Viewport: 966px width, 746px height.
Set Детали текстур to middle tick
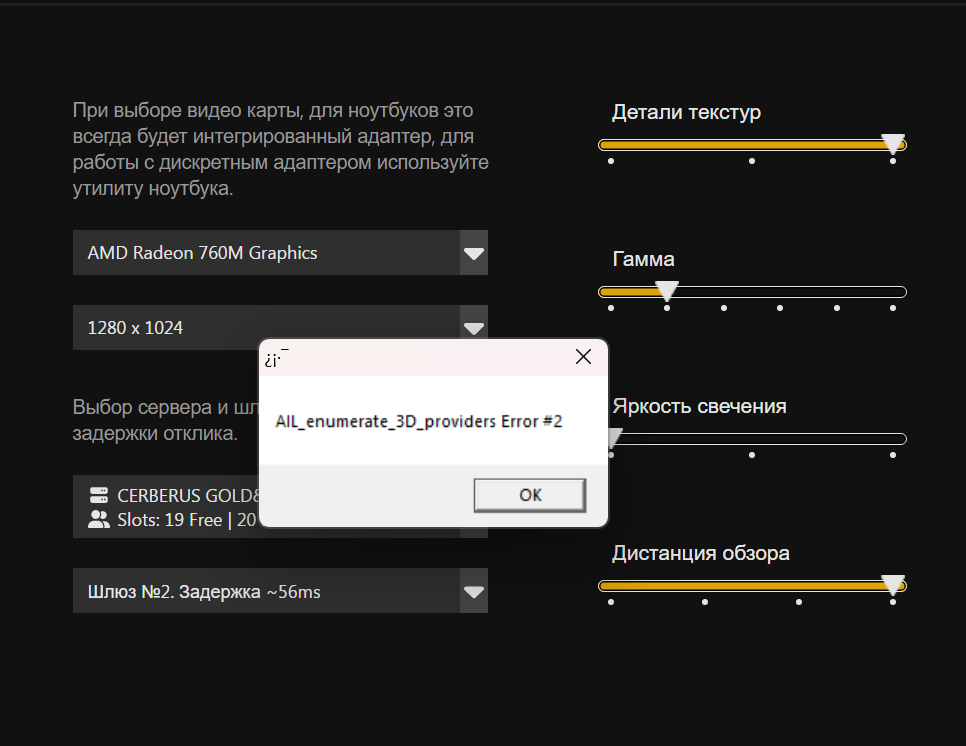(752, 161)
